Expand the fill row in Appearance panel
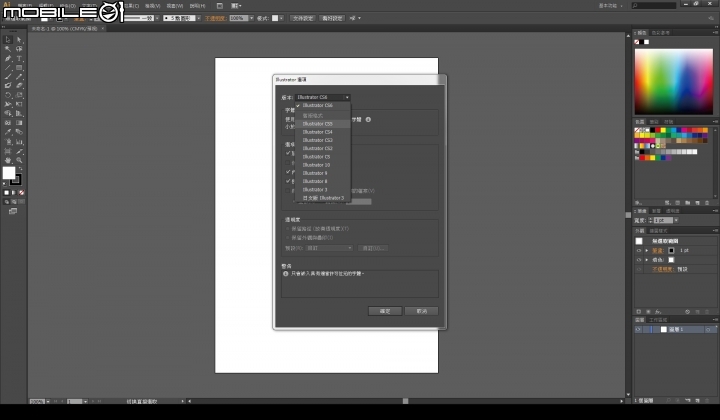The height and width of the screenshot is (420, 720). [x=647, y=260]
